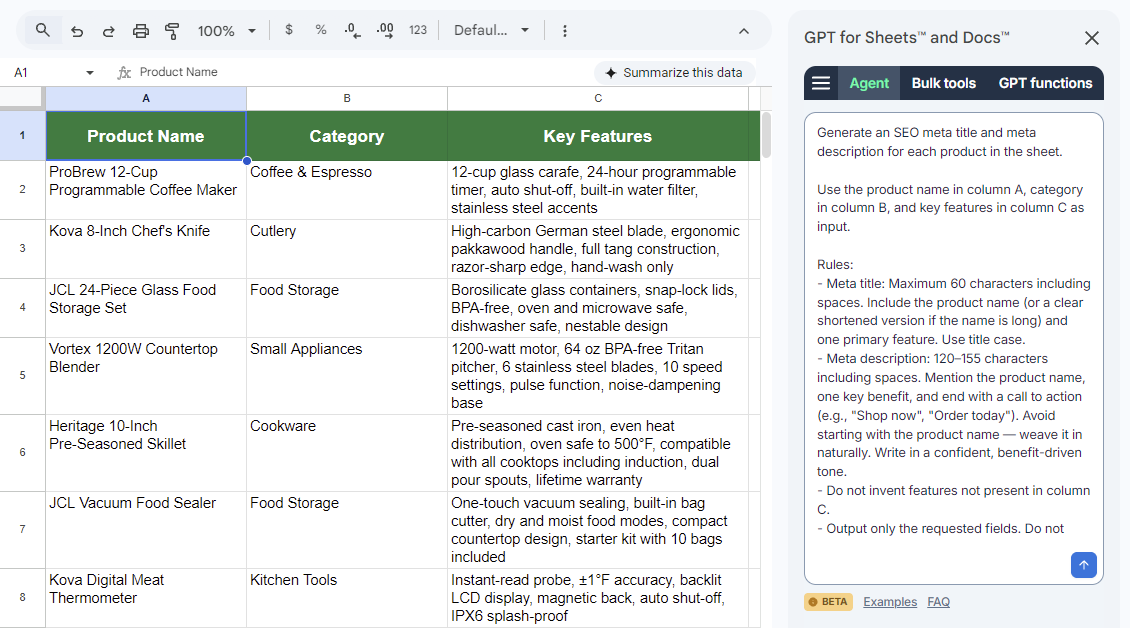The image size is (1130, 628).
Task: Open more number formats with 123
Action: tap(418, 30)
